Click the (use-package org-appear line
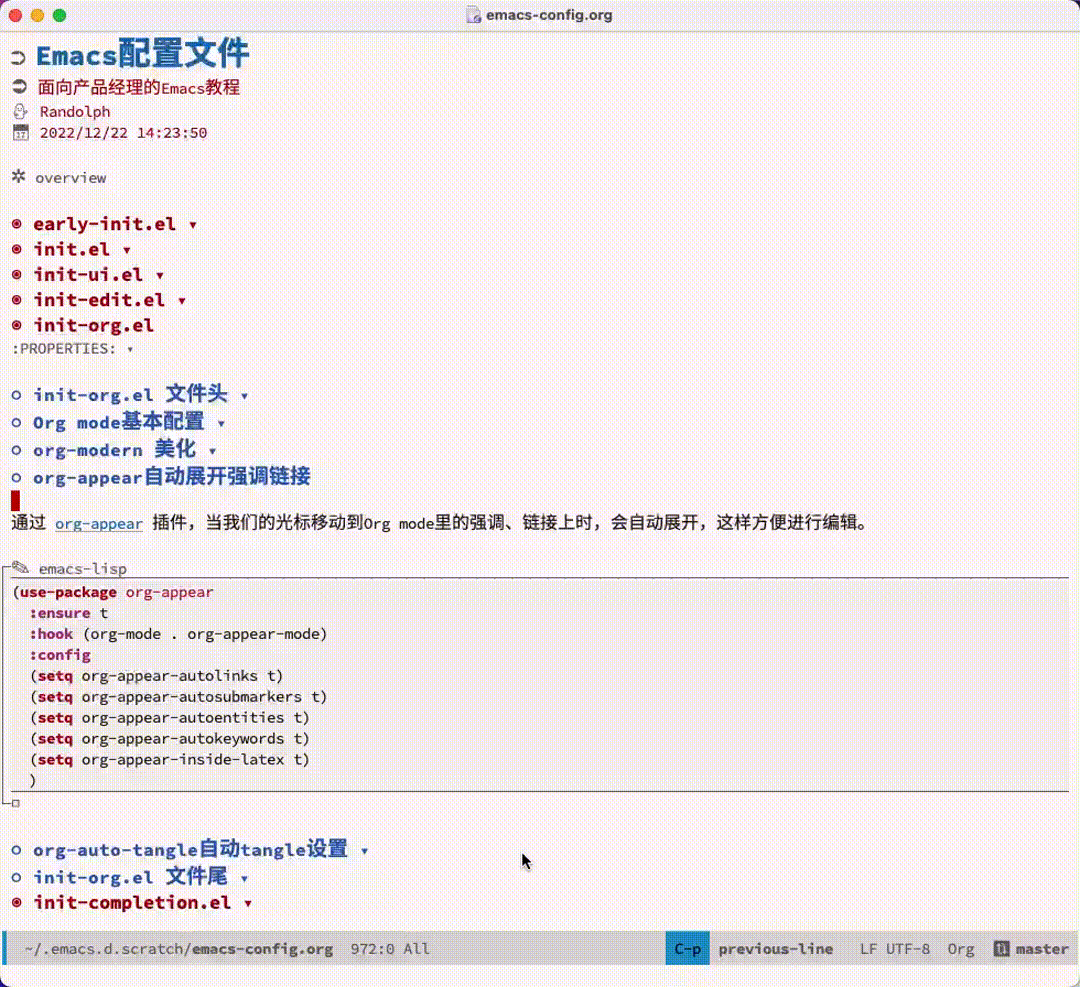Image resolution: width=1080 pixels, height=987 pixels. (113, 592)
